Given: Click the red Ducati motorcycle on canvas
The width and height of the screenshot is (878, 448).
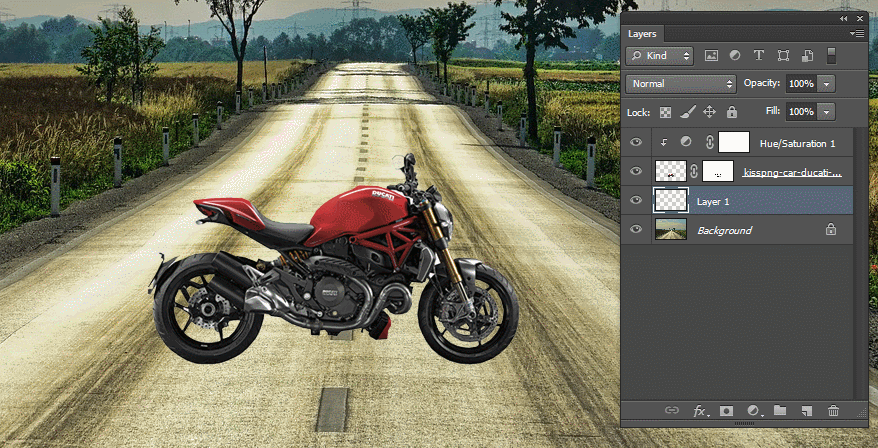Looking at the screenshot, I should 335,258.
